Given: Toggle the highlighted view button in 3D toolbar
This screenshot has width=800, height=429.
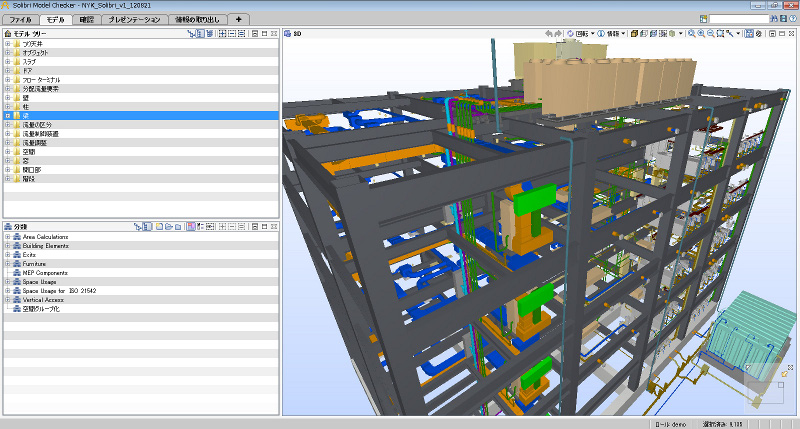Looking at the screenshot, I should tap(749, 33).
